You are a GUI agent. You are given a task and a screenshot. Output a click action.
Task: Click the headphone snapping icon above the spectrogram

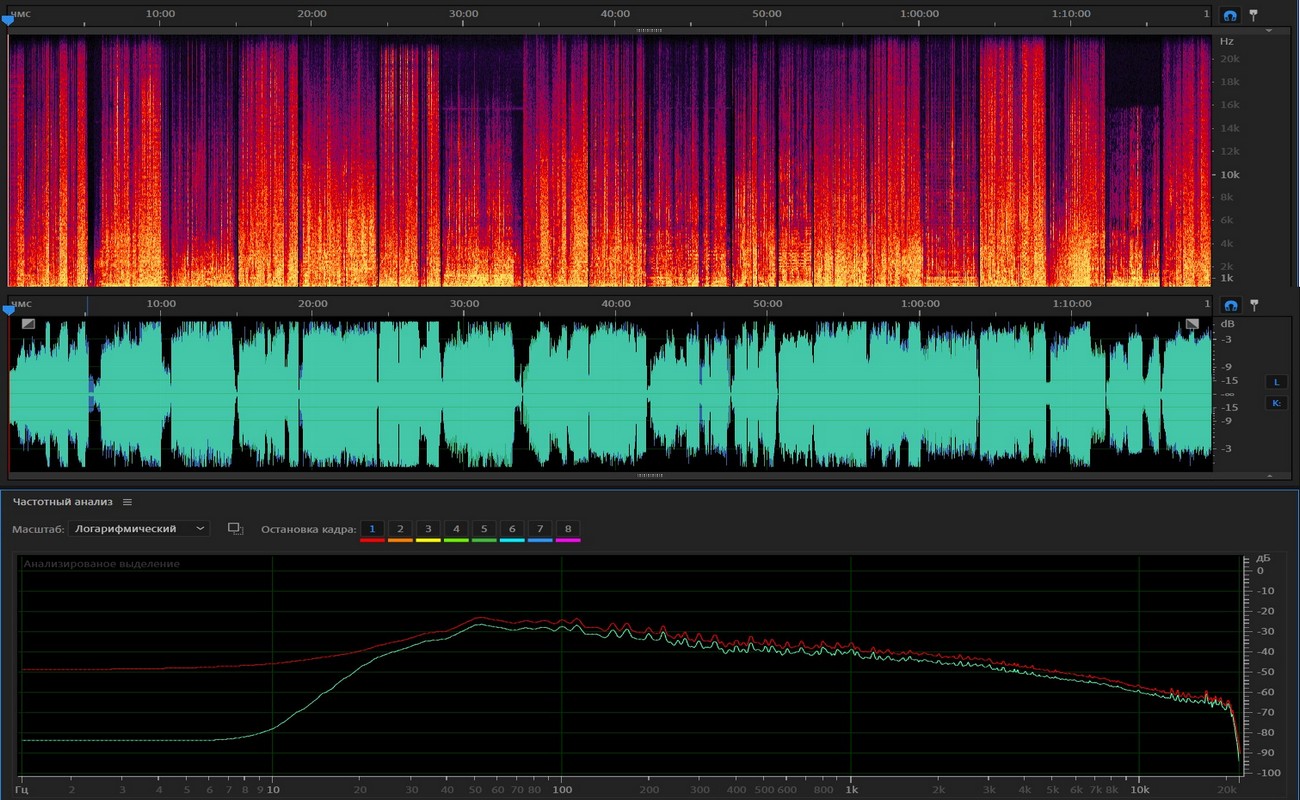[1231, 16]
